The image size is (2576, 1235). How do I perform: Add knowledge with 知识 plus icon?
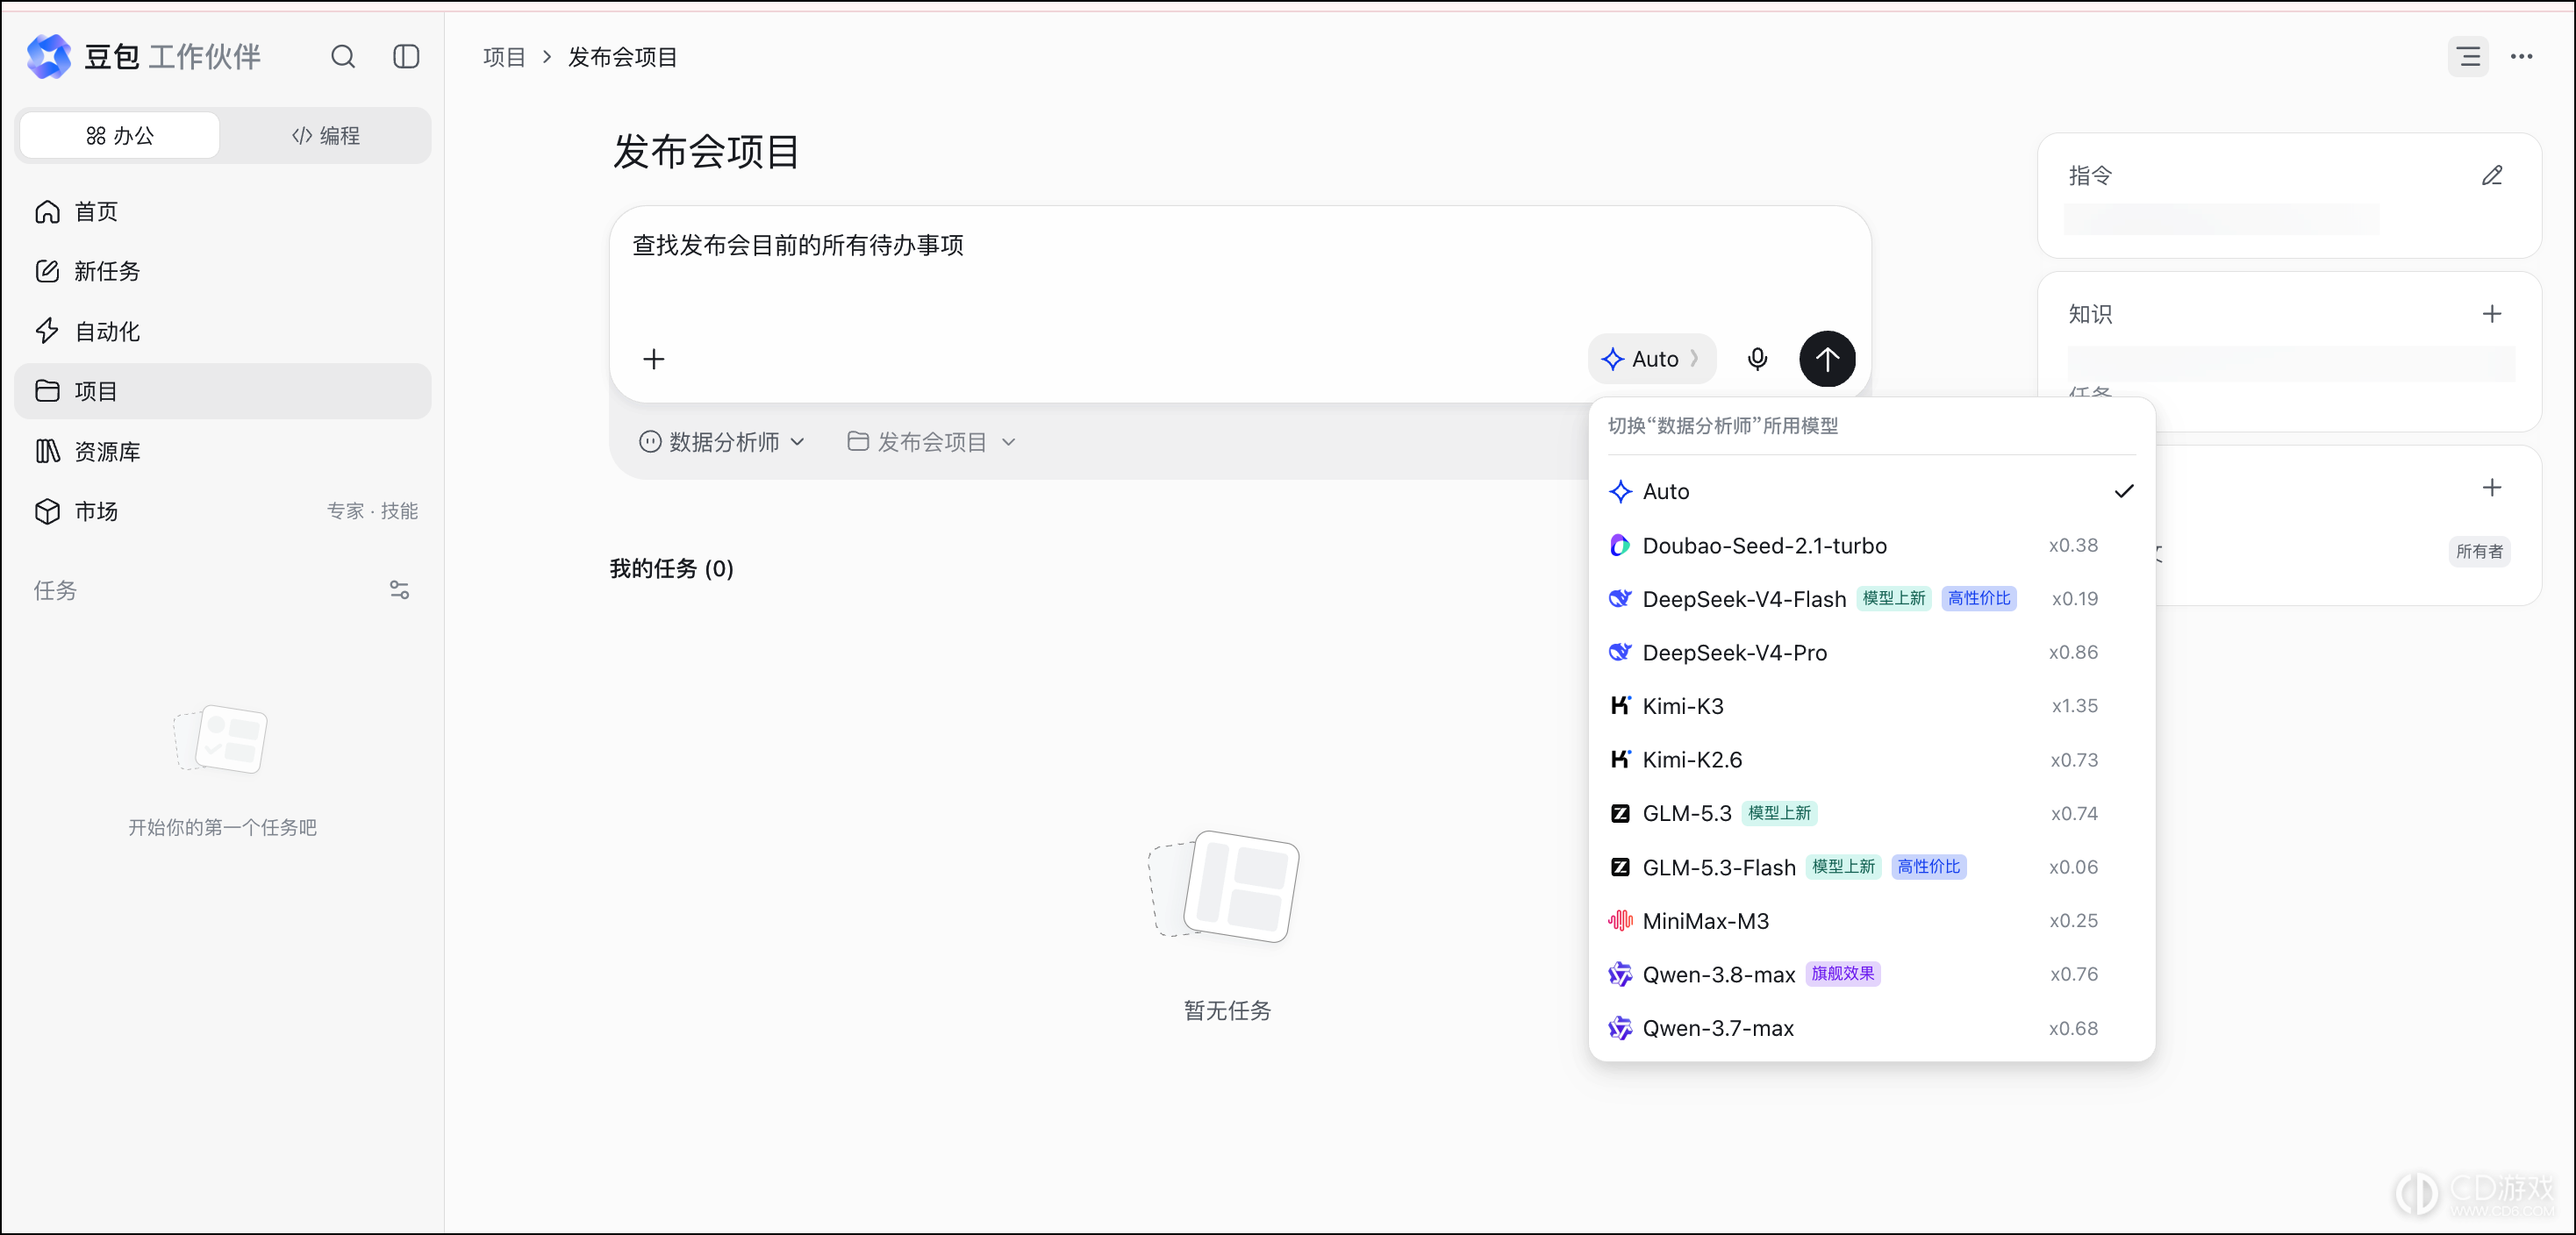tap(2492, 314)
